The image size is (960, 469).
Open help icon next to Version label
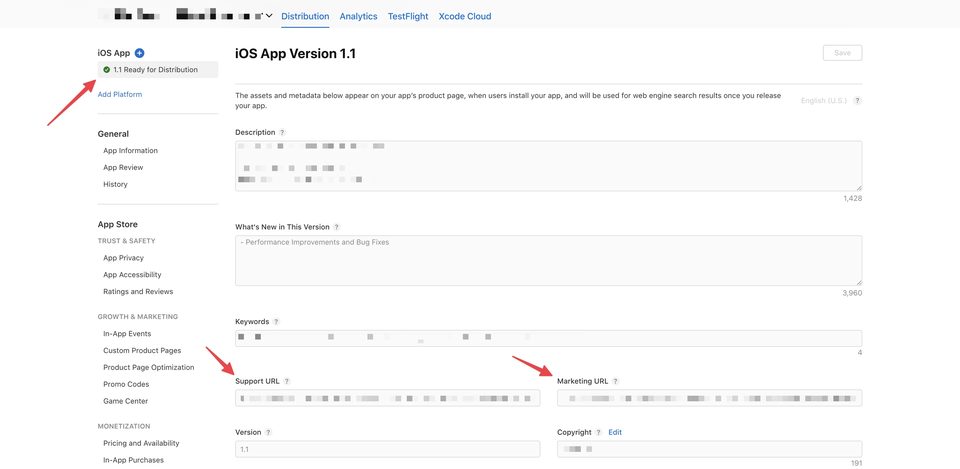[x=268, y=432]
